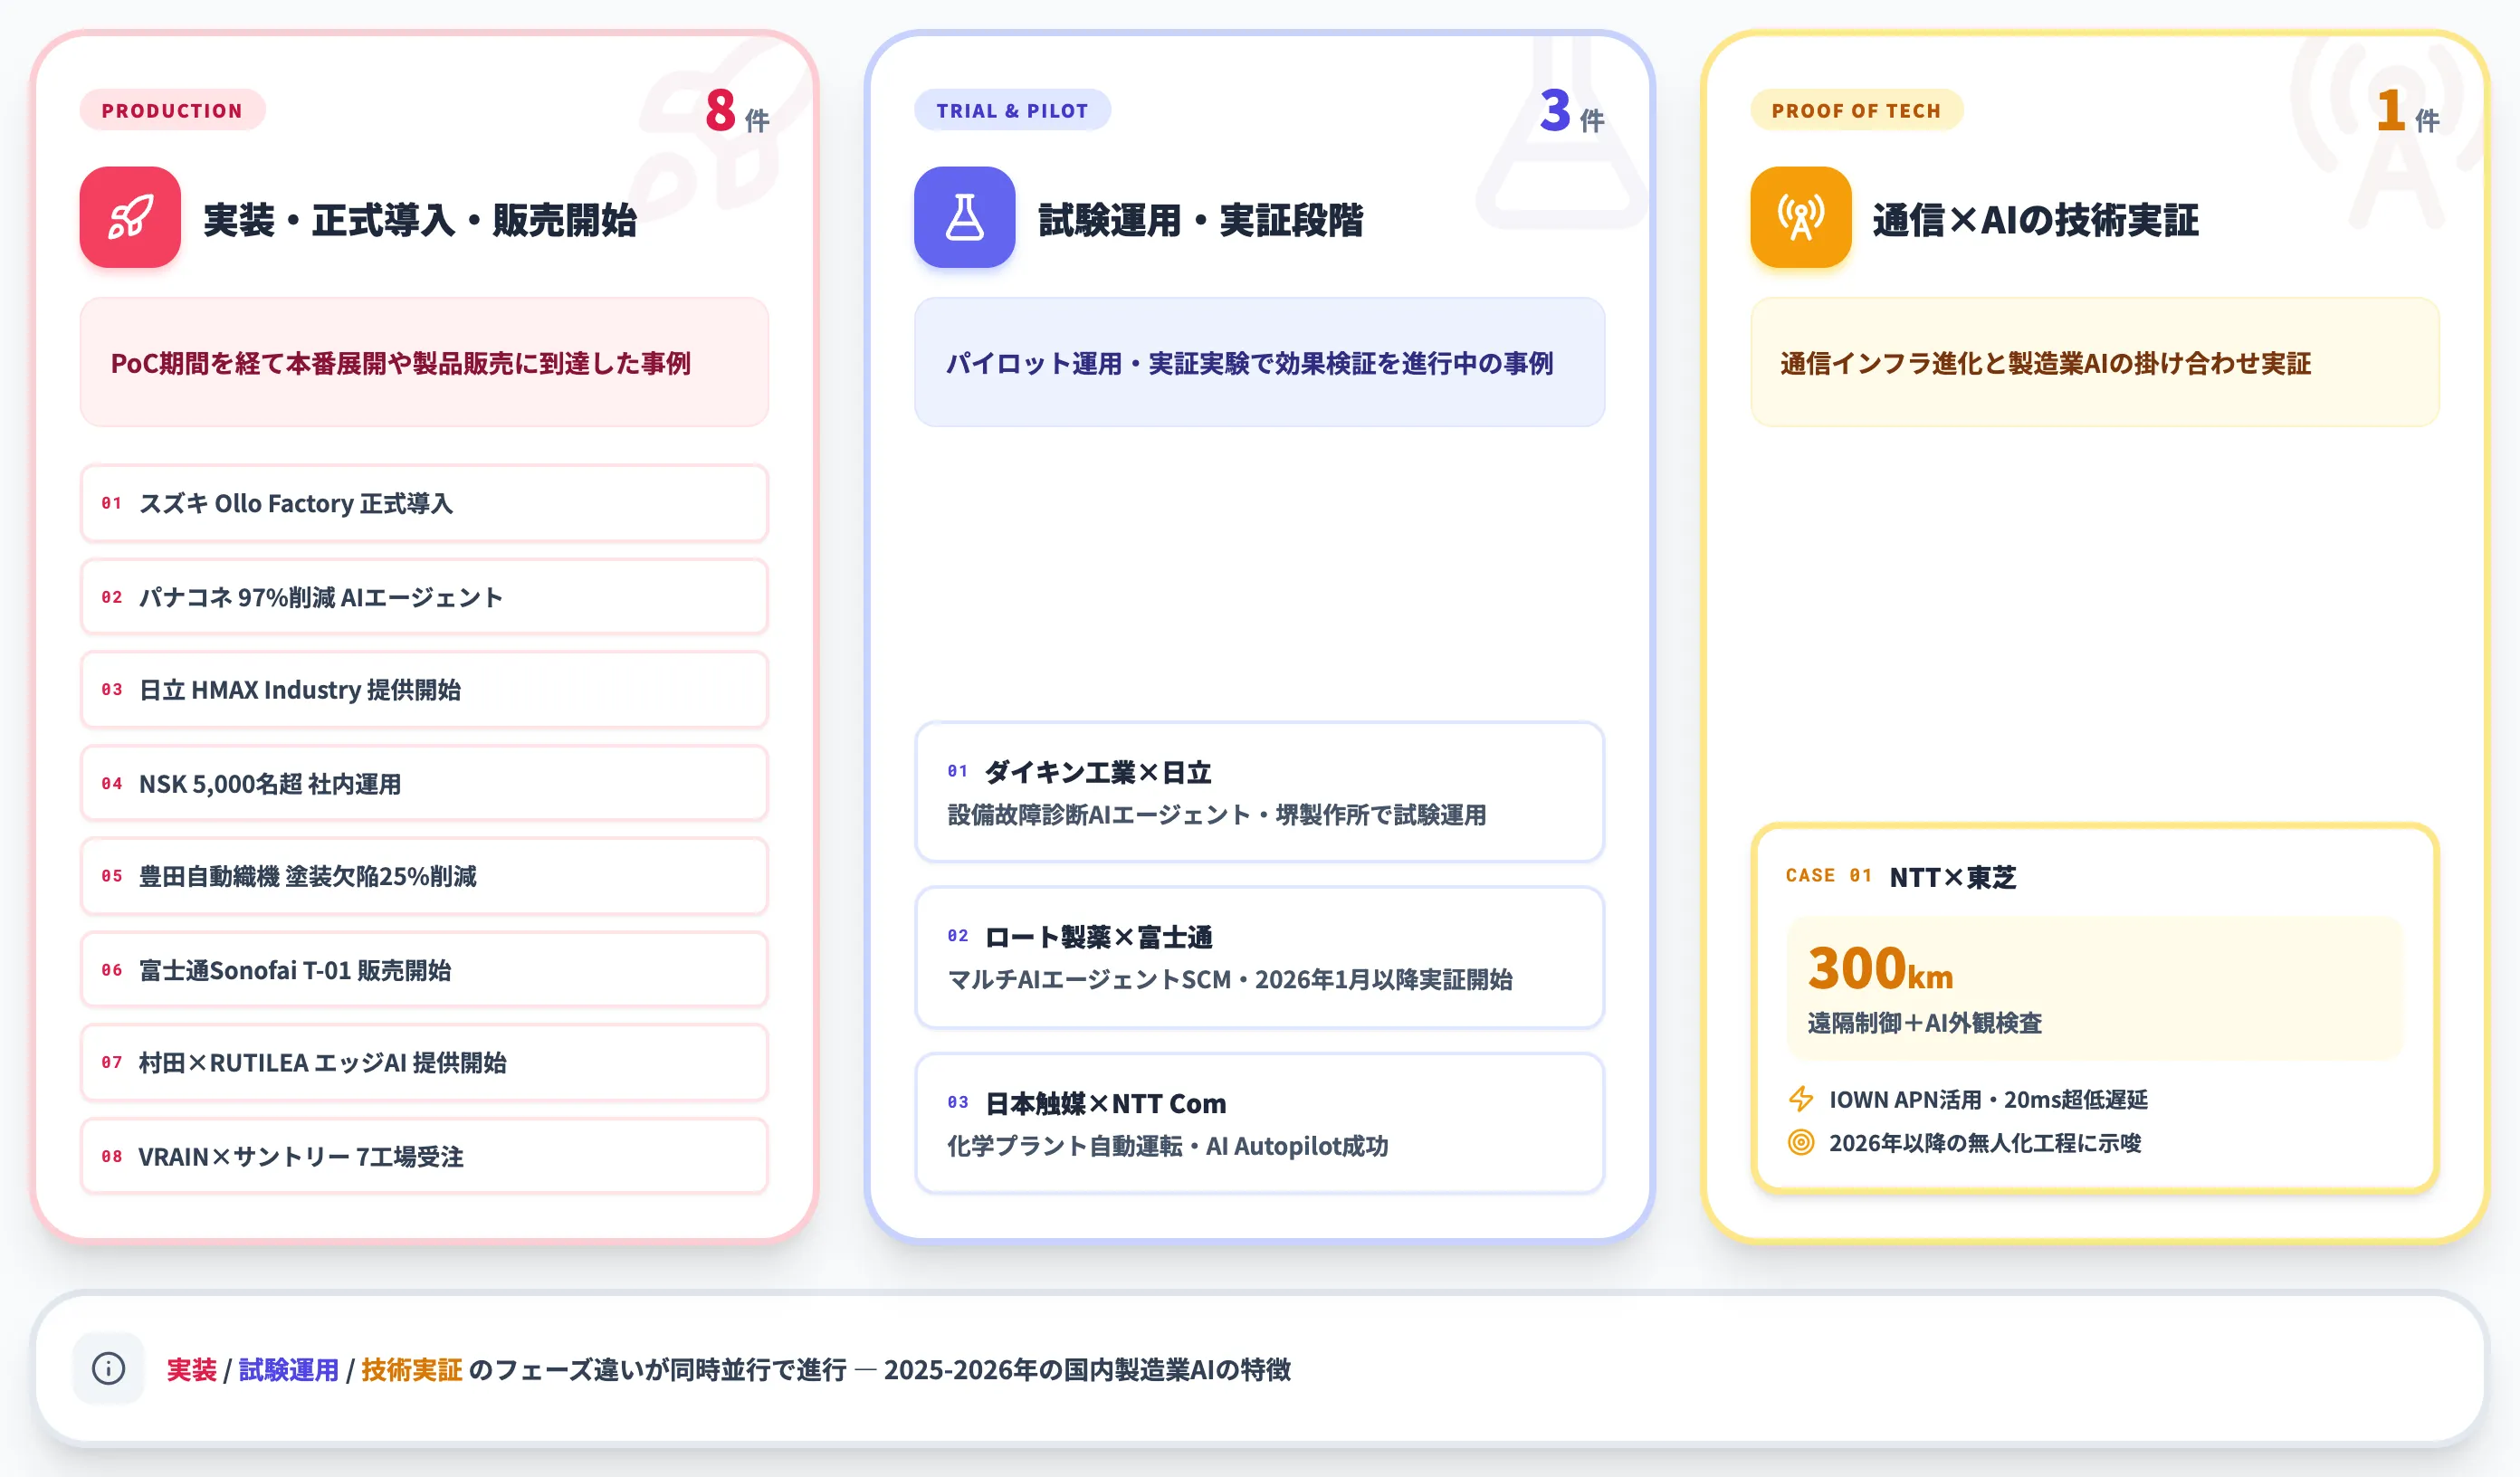Click the info icon in the footer note
Image resolution: width=2520 pixels, height=1477 pixels.
point(108,1368)
